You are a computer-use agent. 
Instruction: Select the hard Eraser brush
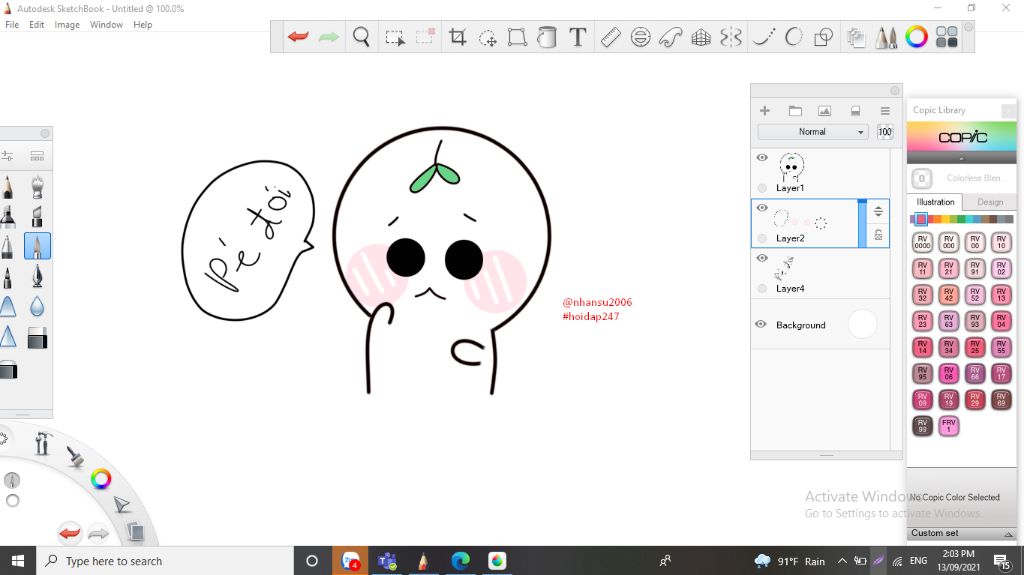37,338
